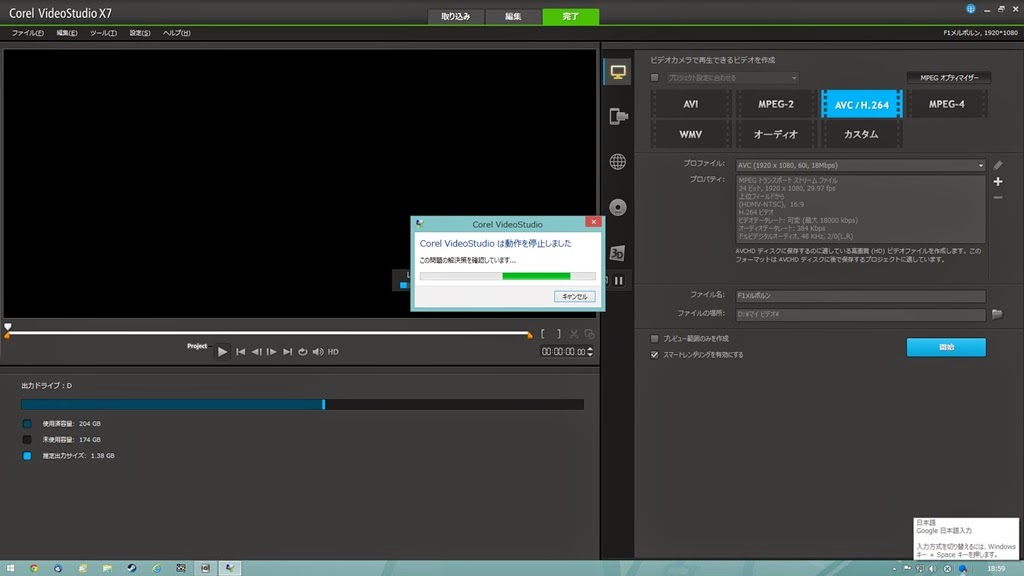Select the Disc output category icon
Image resolution: width=1024 pixels, height=576 pixels.
pos(617,207)
